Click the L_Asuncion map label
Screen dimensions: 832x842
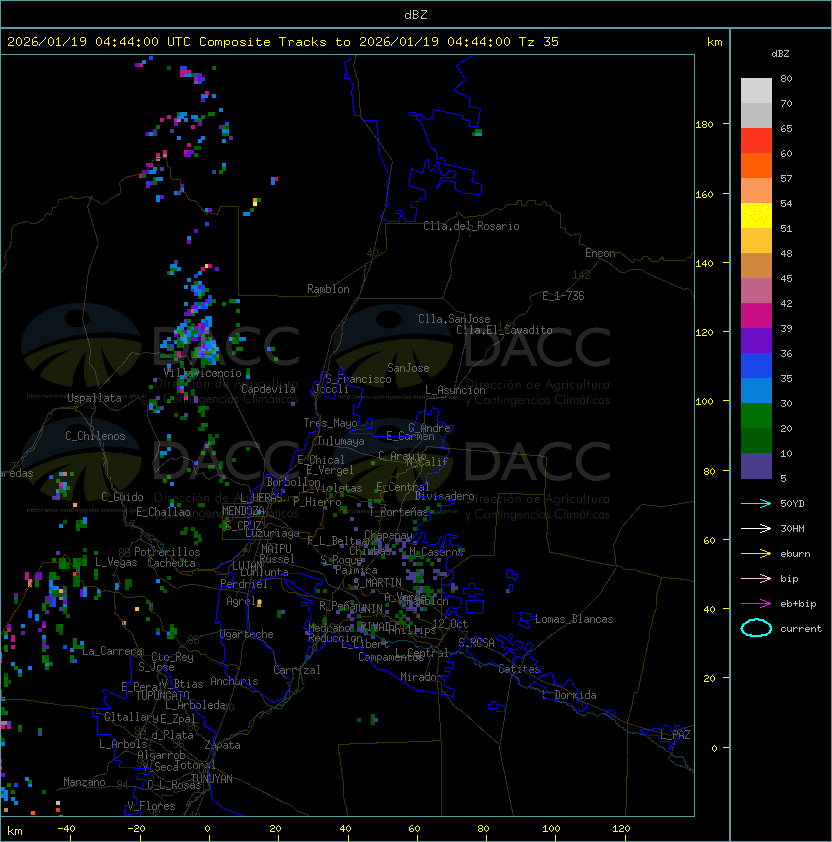[x=455, y=390]
